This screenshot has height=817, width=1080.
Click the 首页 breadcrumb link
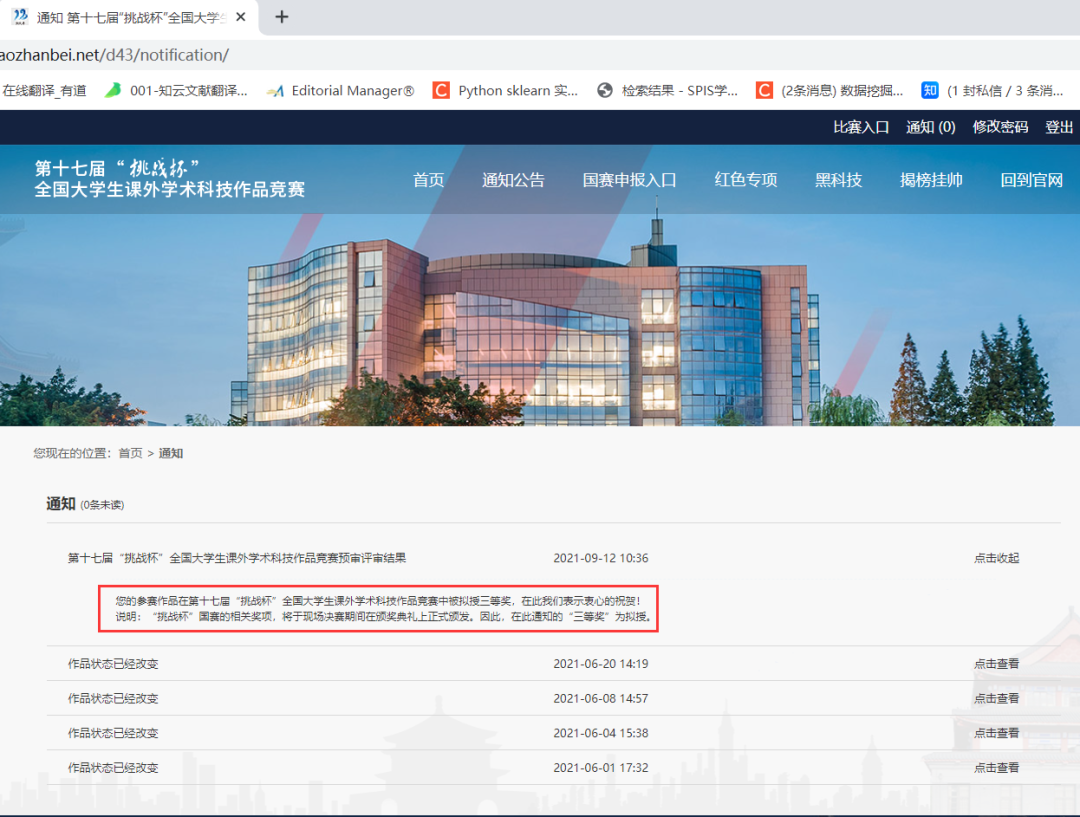[x=130, y=453]
